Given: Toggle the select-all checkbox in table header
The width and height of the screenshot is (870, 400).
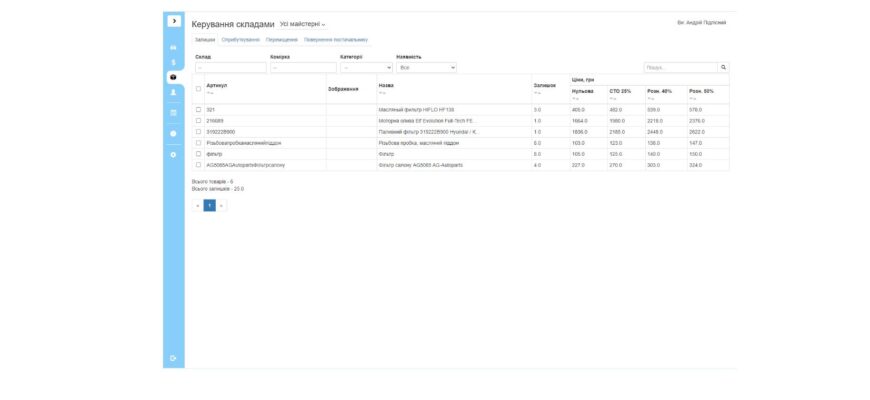Looking at the screenshot, I should tap(198, 88).
